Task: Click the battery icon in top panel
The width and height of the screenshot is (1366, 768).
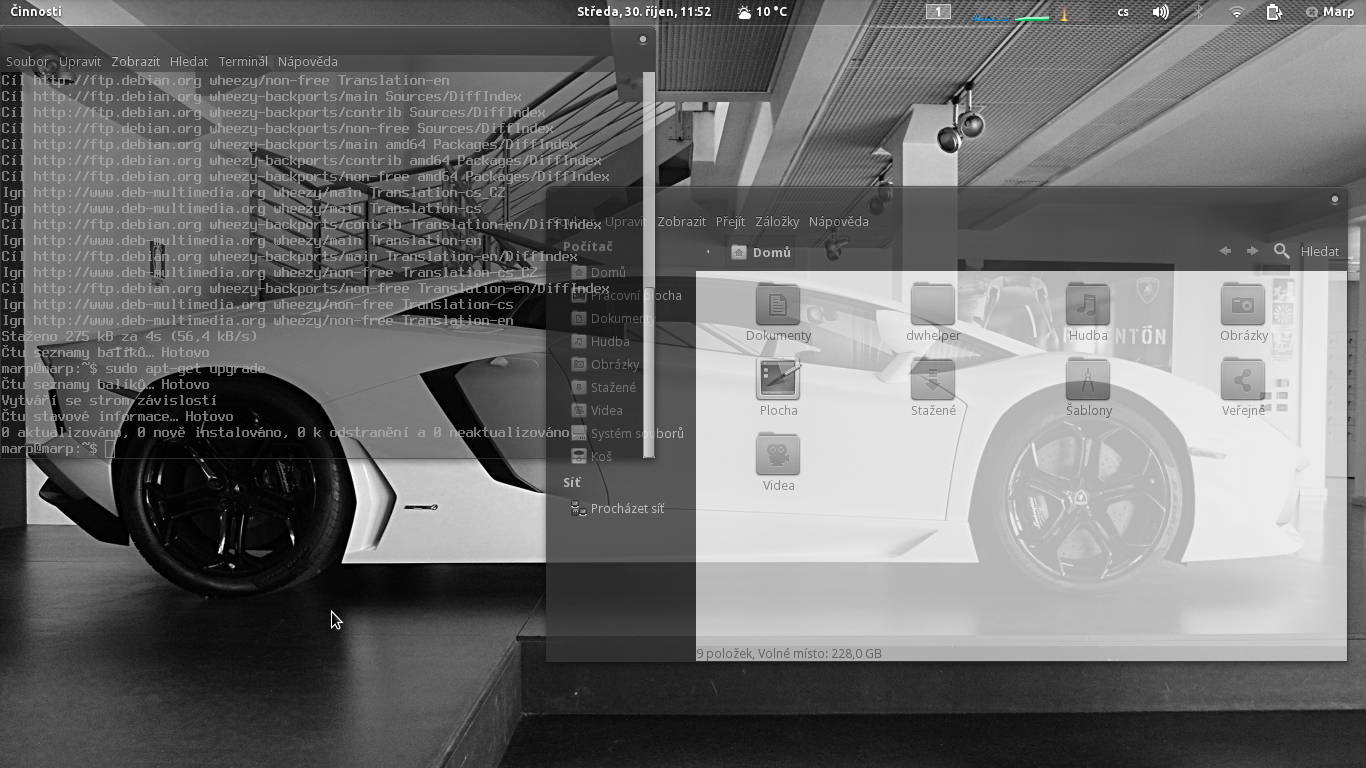Action: 1274,12
